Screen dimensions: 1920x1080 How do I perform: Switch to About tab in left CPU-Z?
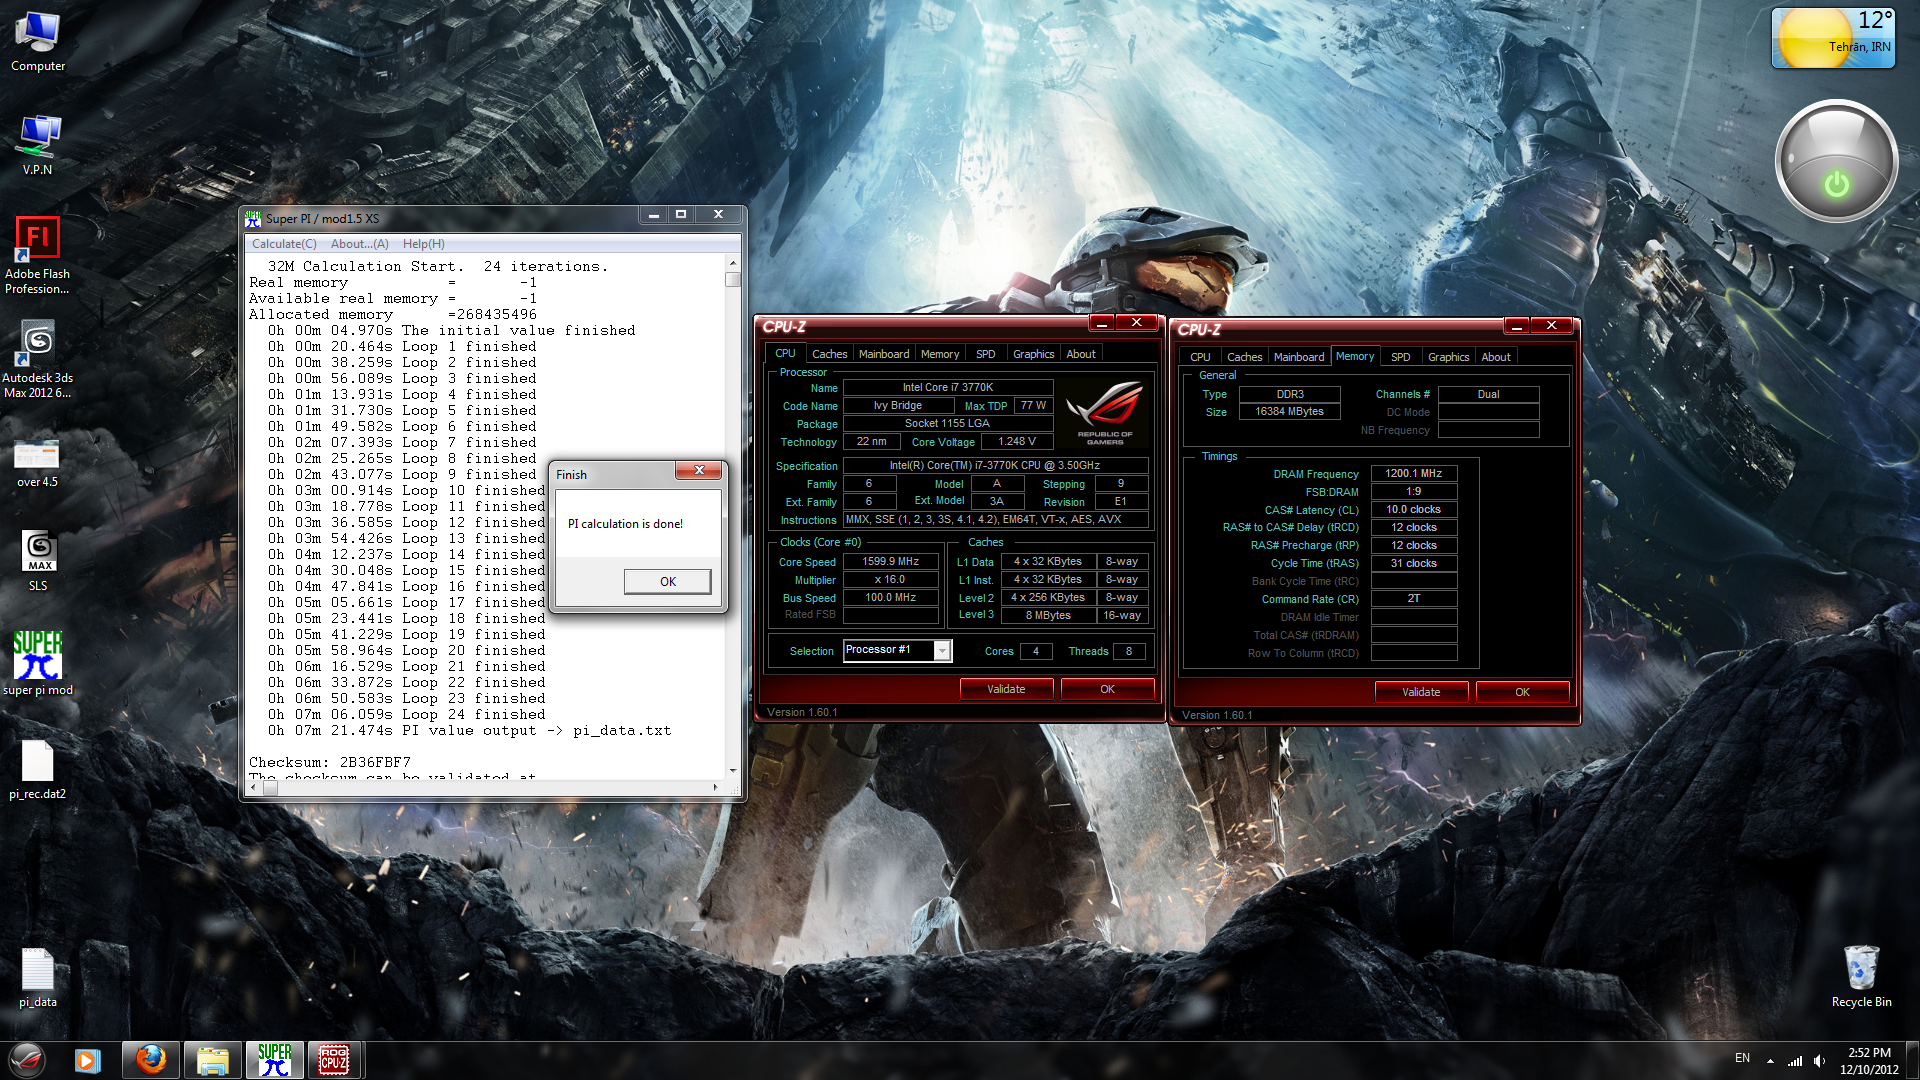click(x=1081, y=354)
